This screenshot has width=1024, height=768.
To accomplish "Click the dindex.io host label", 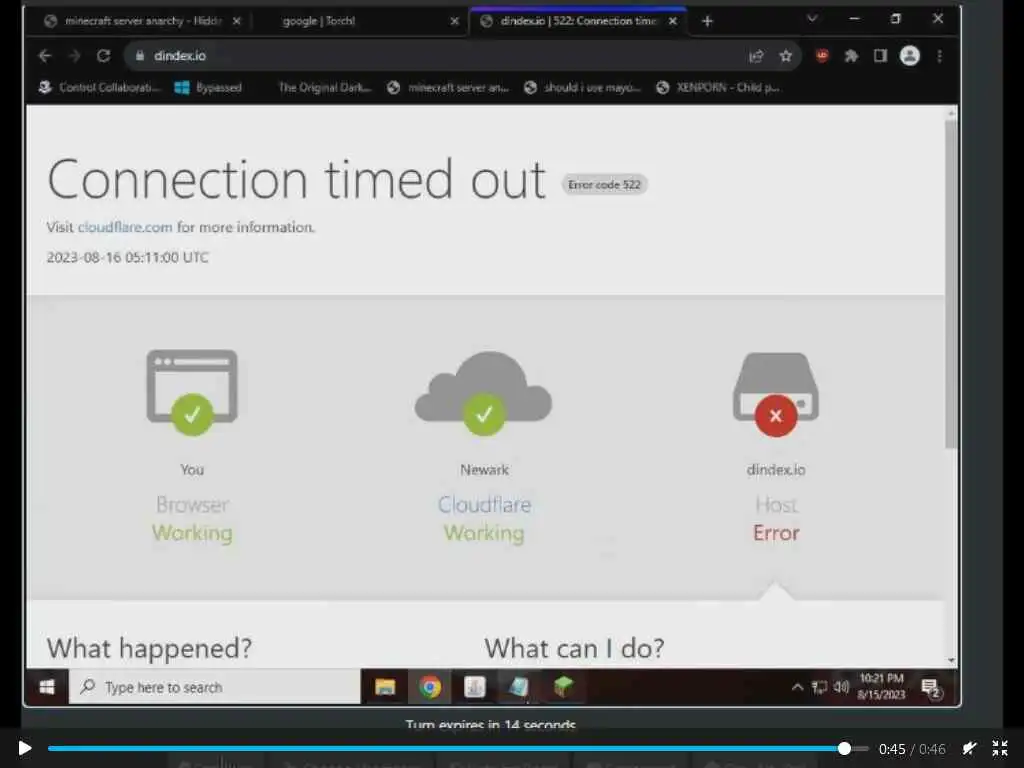I will pyautogui.click(x=776, y=470).
